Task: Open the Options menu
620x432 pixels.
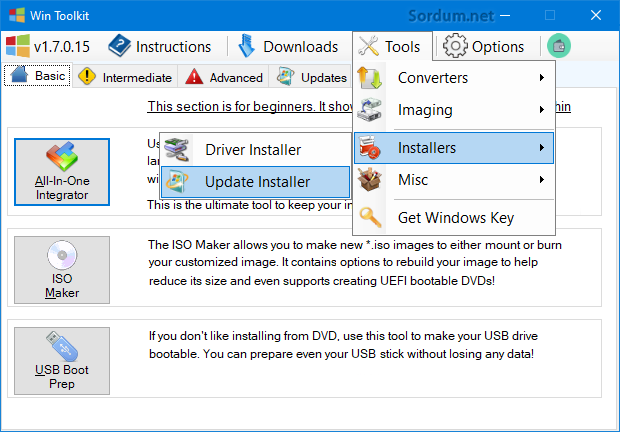Action: (483, 46)
